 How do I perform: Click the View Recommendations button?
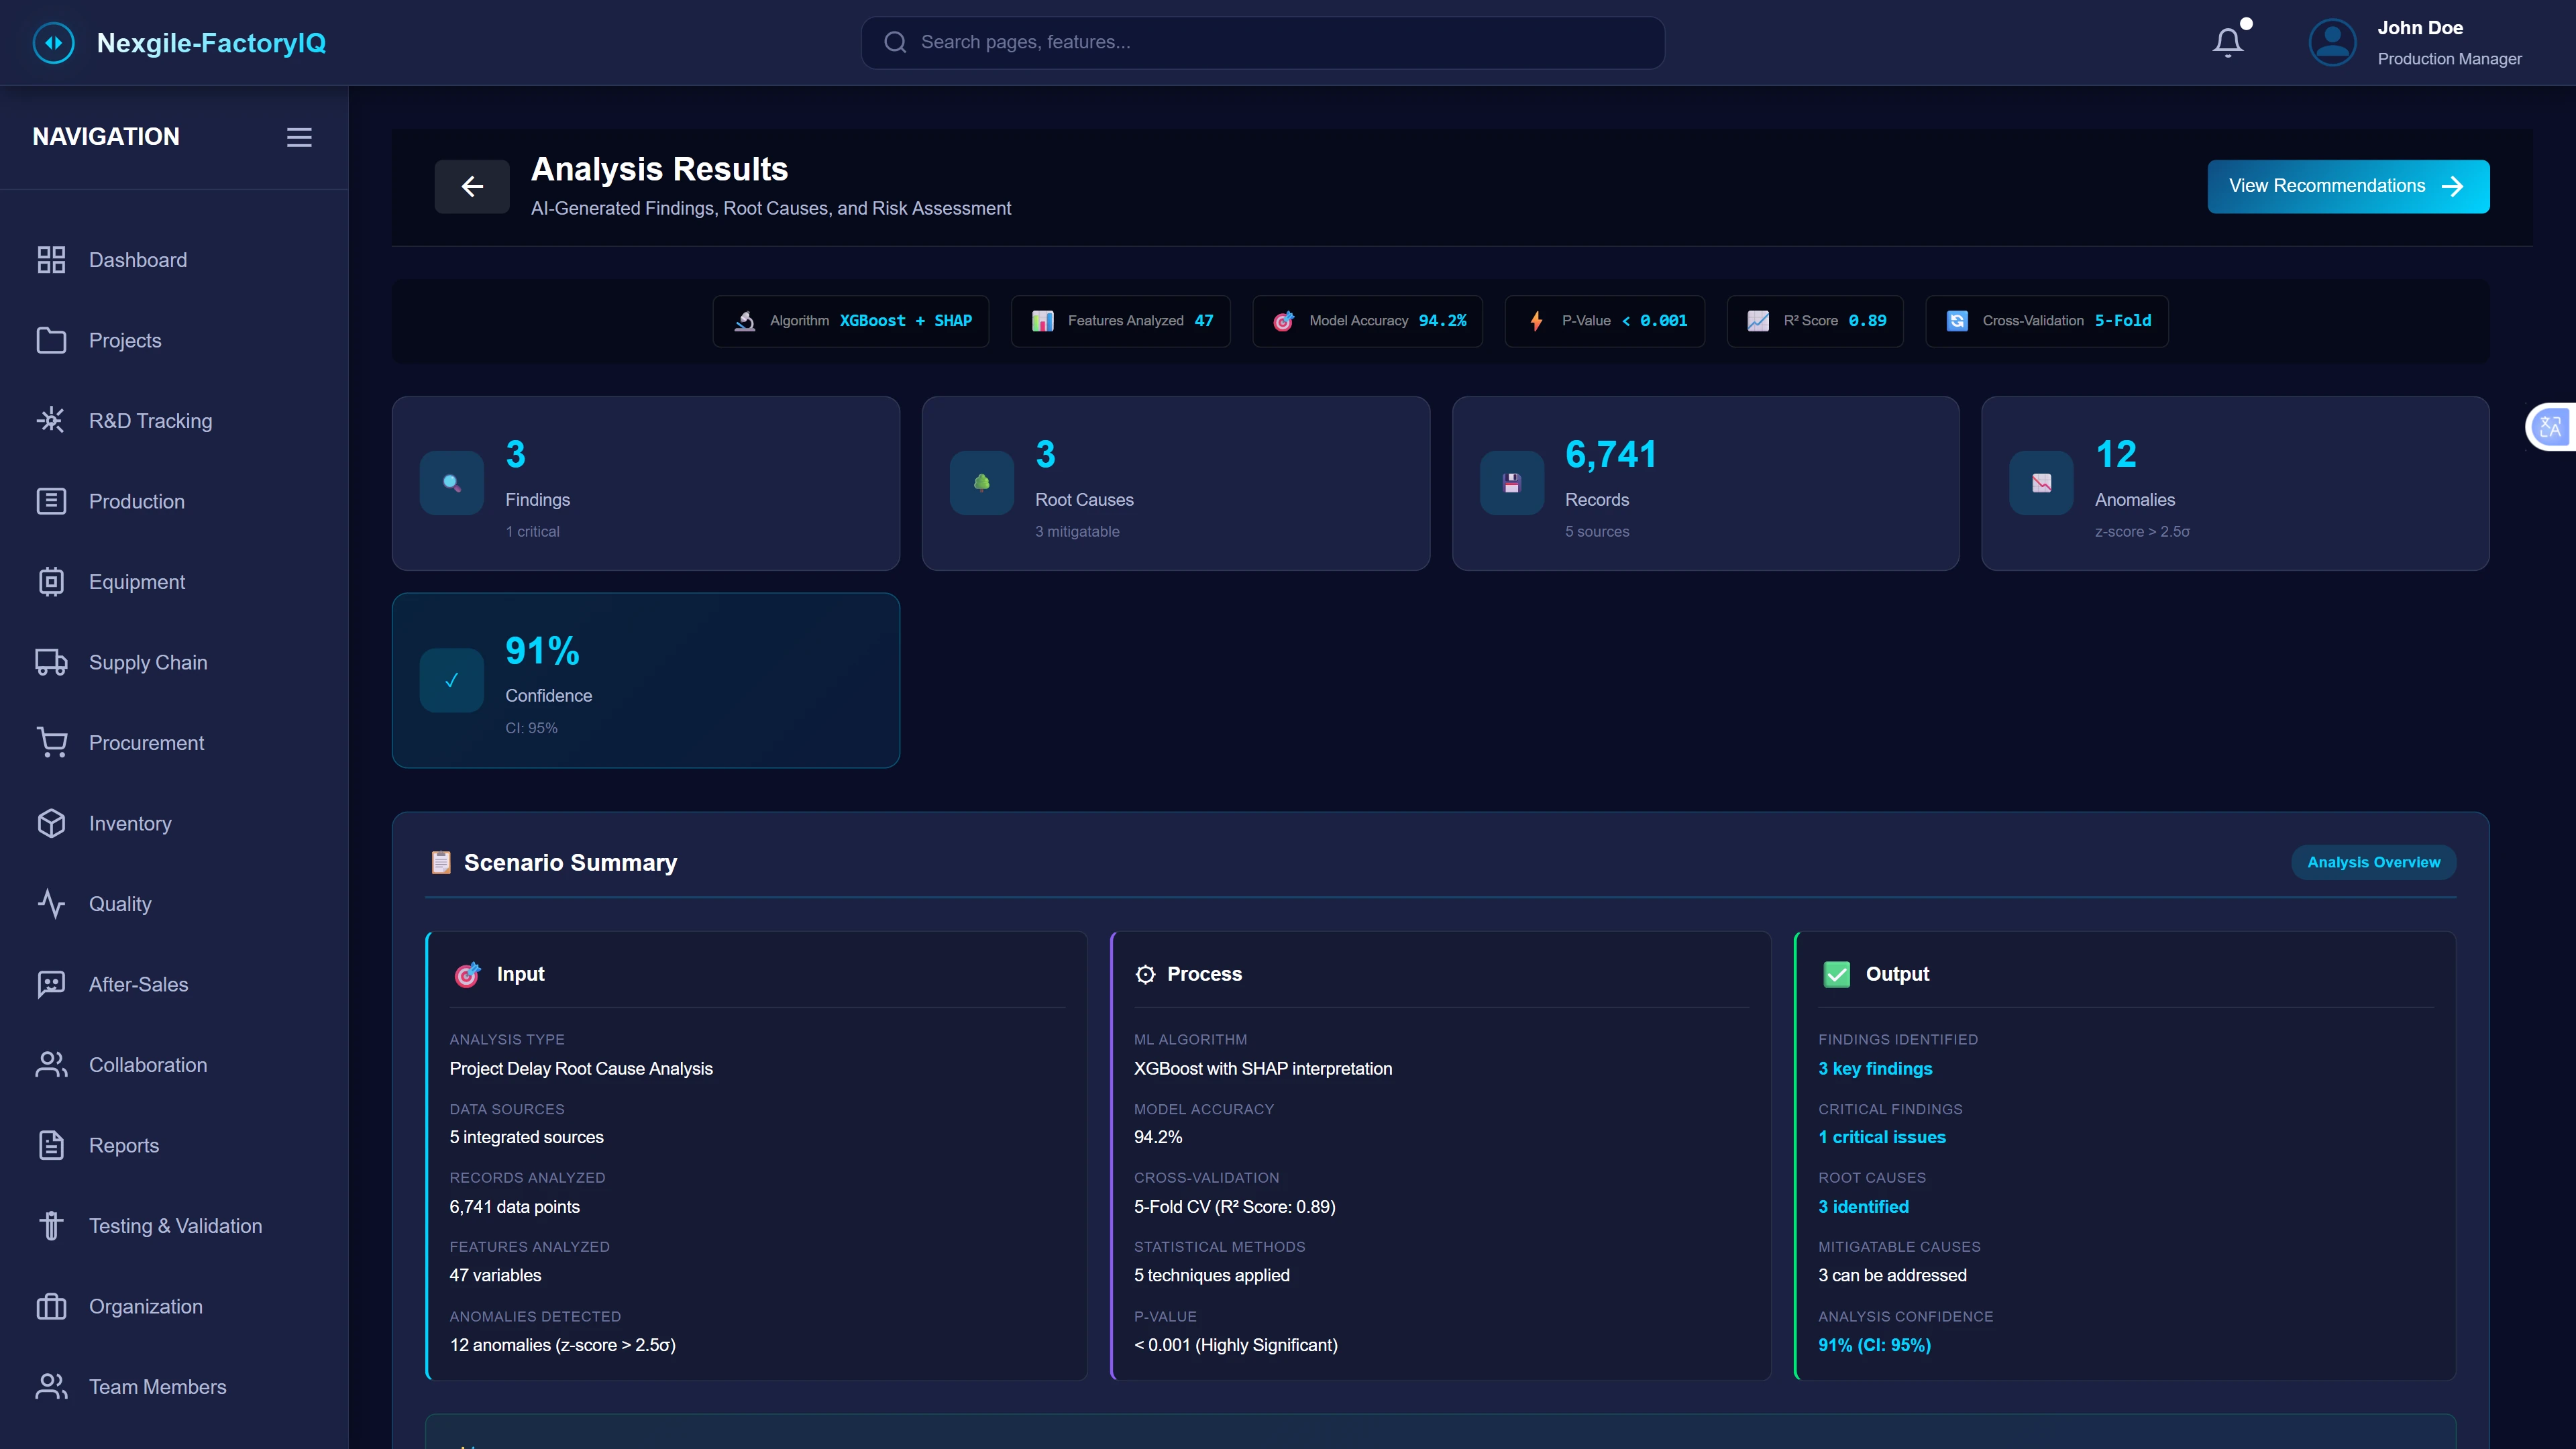pos(2347,186)
